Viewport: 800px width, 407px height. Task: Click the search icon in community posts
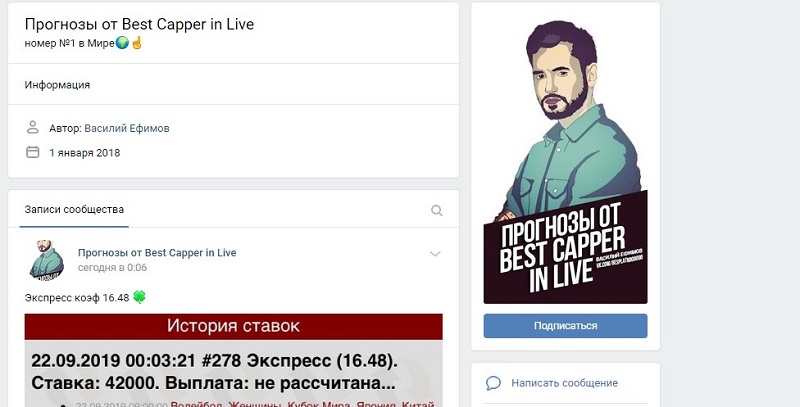[x=437, y=210]
